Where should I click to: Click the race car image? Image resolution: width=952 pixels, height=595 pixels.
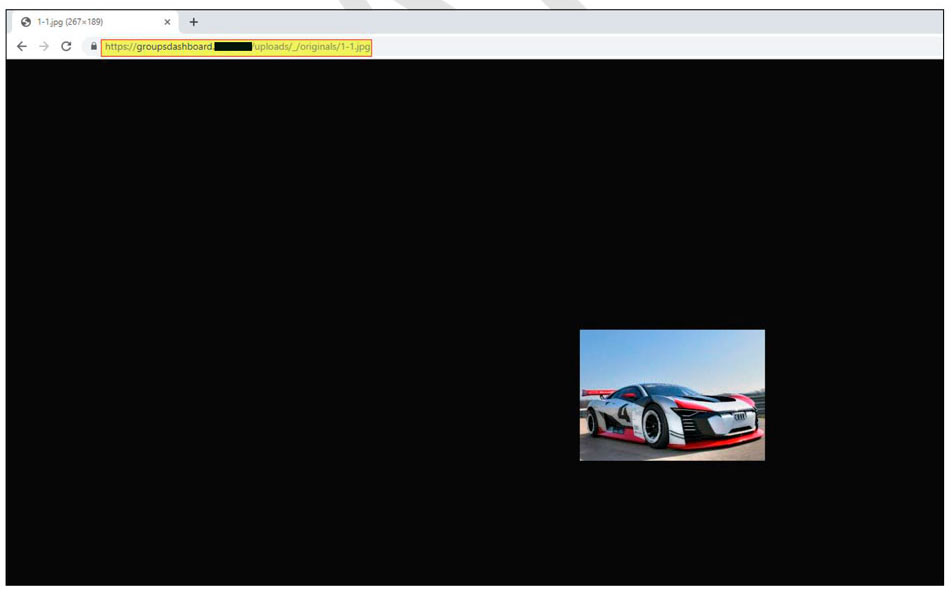pyautogui.click(x=670, y=396)
